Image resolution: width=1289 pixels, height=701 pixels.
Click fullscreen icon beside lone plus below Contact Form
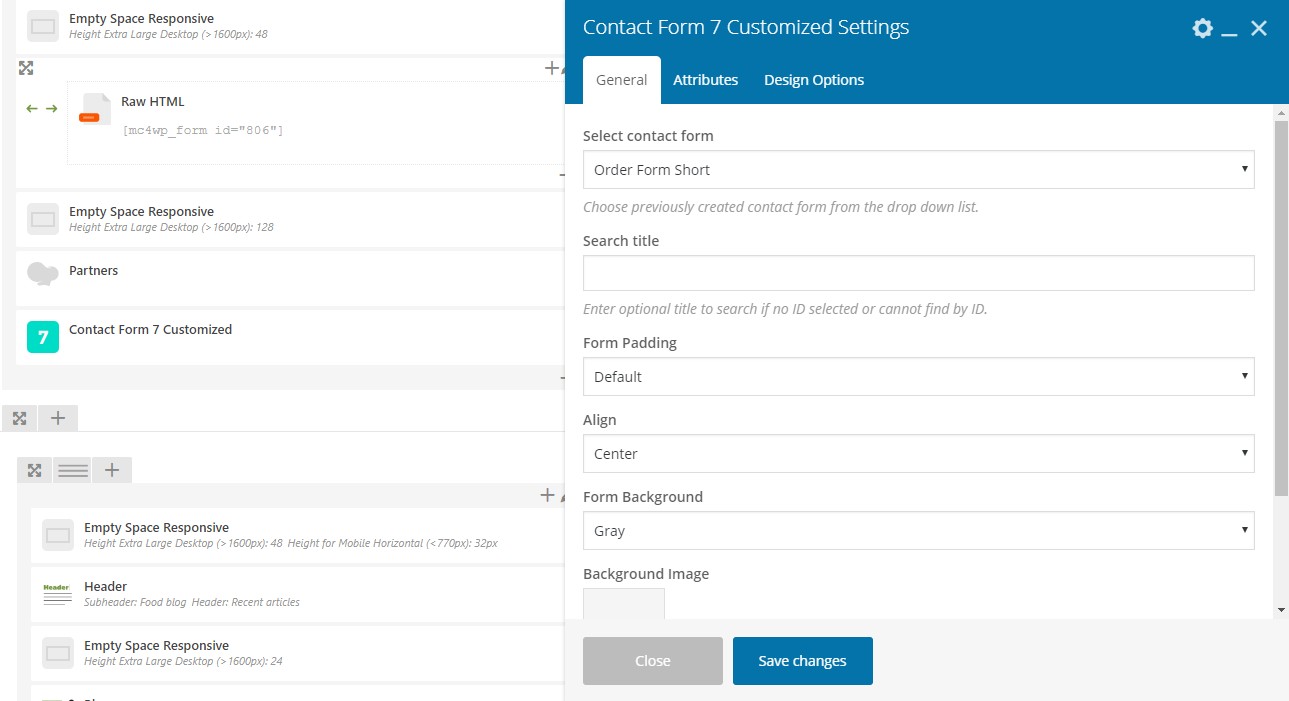(x=19, y=418)
